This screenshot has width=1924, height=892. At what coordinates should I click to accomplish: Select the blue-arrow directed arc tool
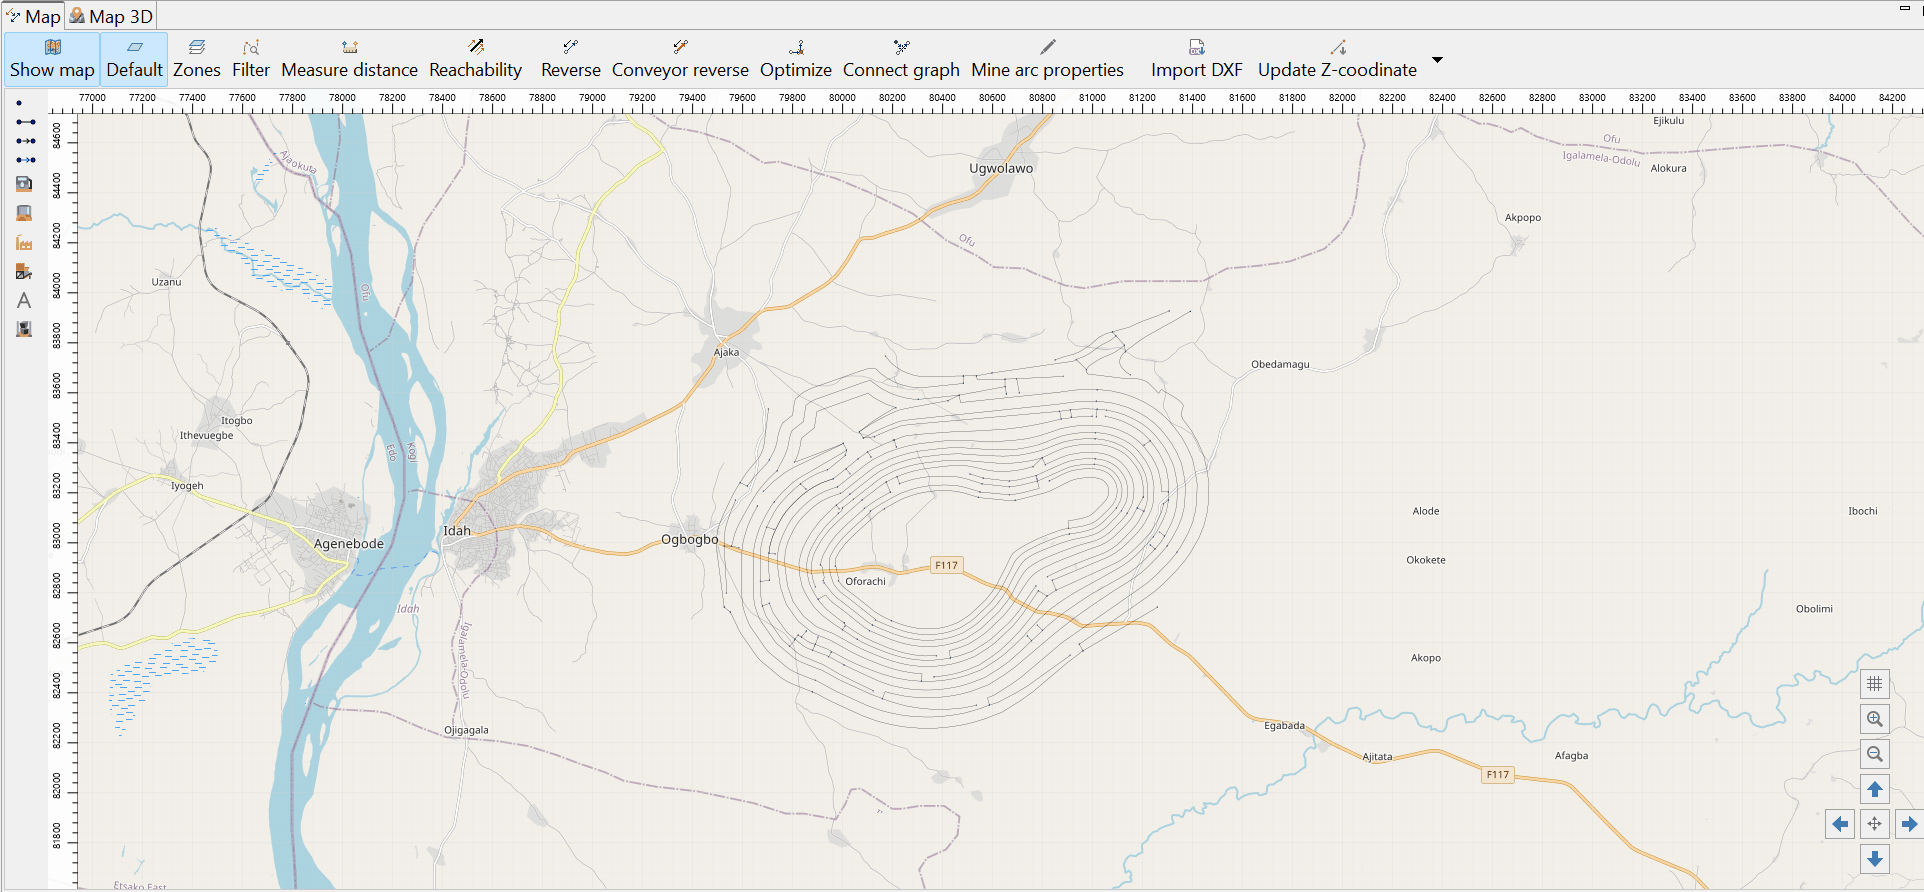pyautogui.click(x=25, y=160)
